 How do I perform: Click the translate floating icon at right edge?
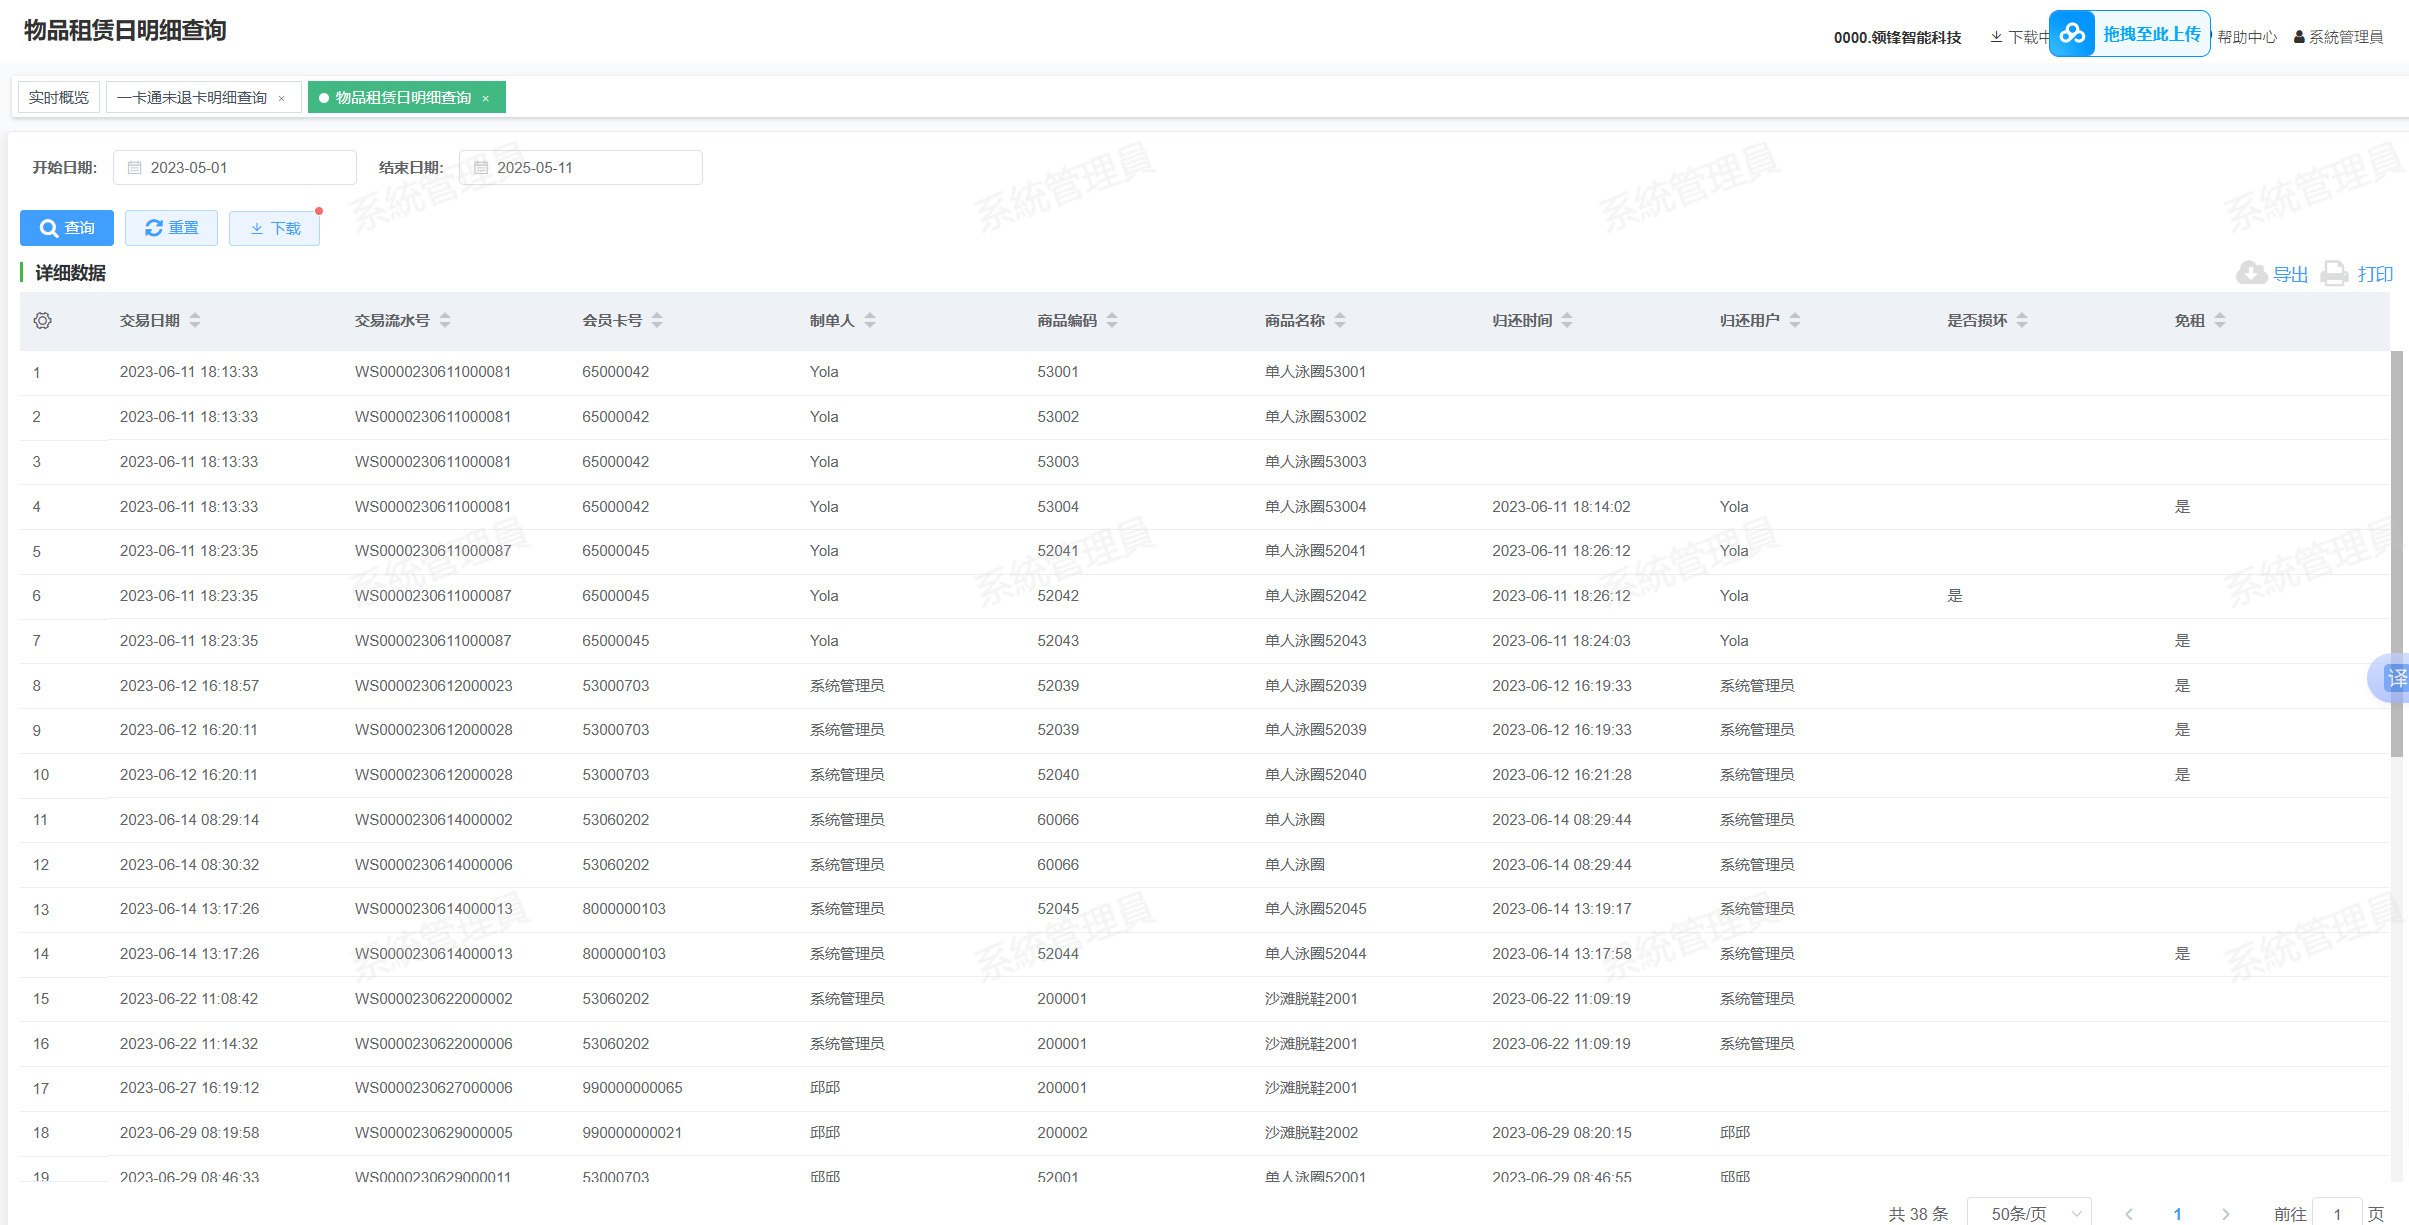(2395, 678)
